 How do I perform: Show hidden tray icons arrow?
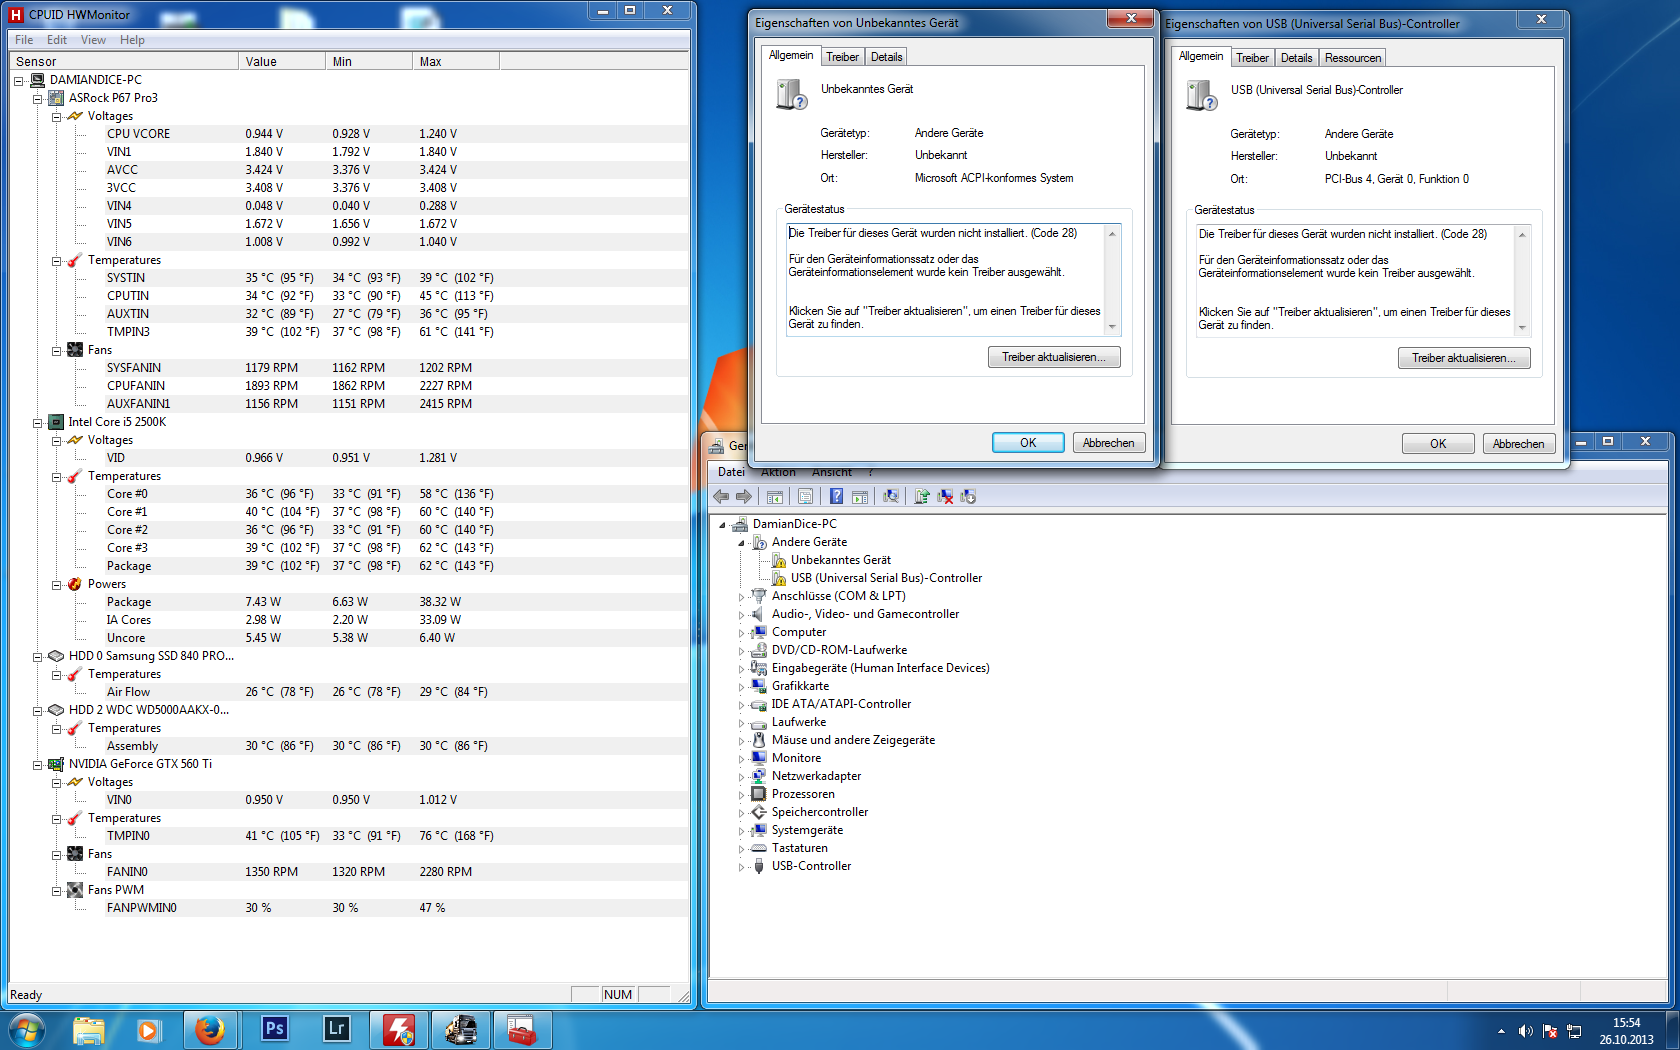tap(1501, 1031)
